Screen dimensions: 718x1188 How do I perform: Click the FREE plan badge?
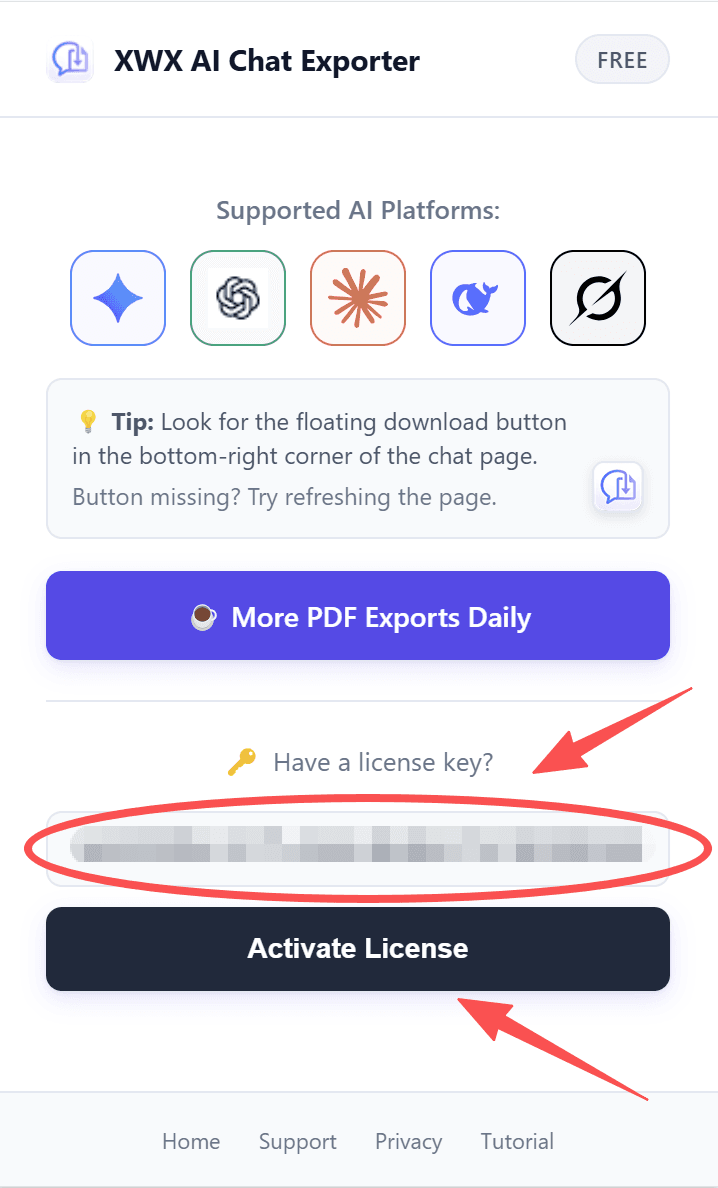click(x=622, y=60)
